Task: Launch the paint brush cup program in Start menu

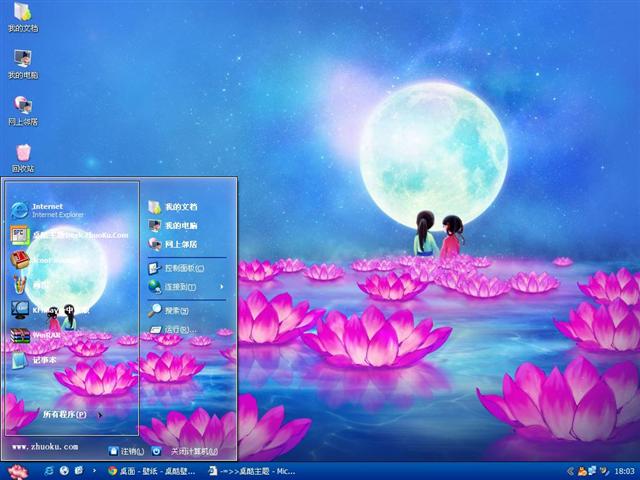Action: point(31,285)
